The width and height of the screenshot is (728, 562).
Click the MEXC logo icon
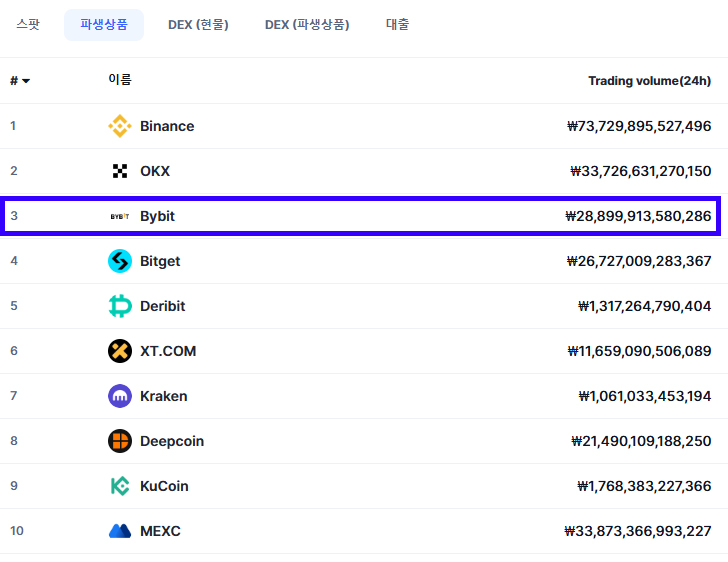tap(120, 531)
